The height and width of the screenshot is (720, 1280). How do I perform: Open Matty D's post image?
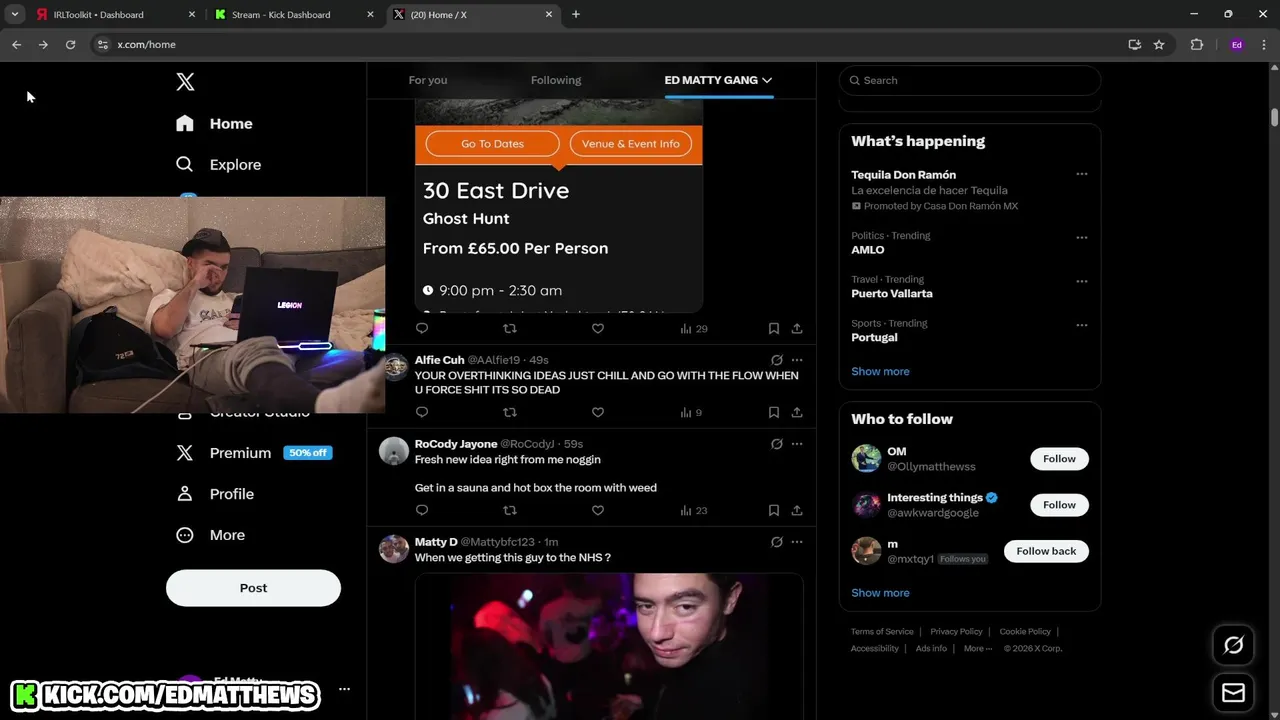click(609, 646)
